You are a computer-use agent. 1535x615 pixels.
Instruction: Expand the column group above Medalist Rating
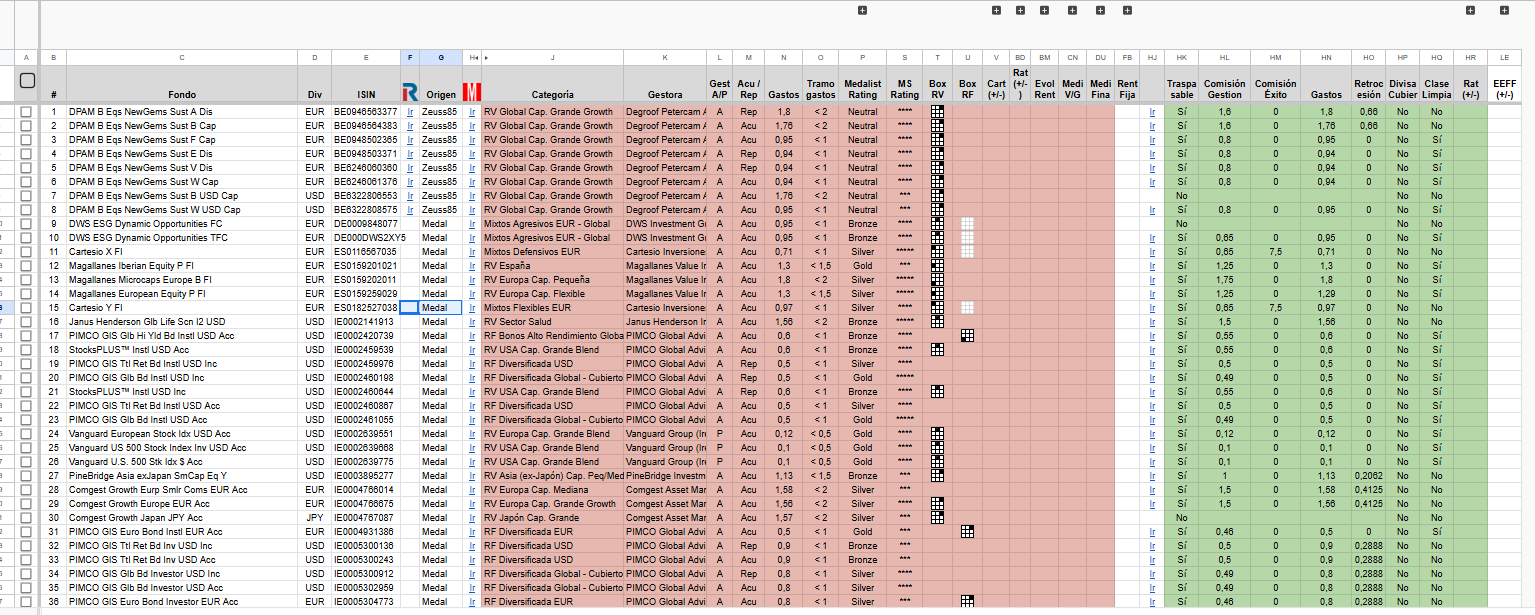click(863, 10)
